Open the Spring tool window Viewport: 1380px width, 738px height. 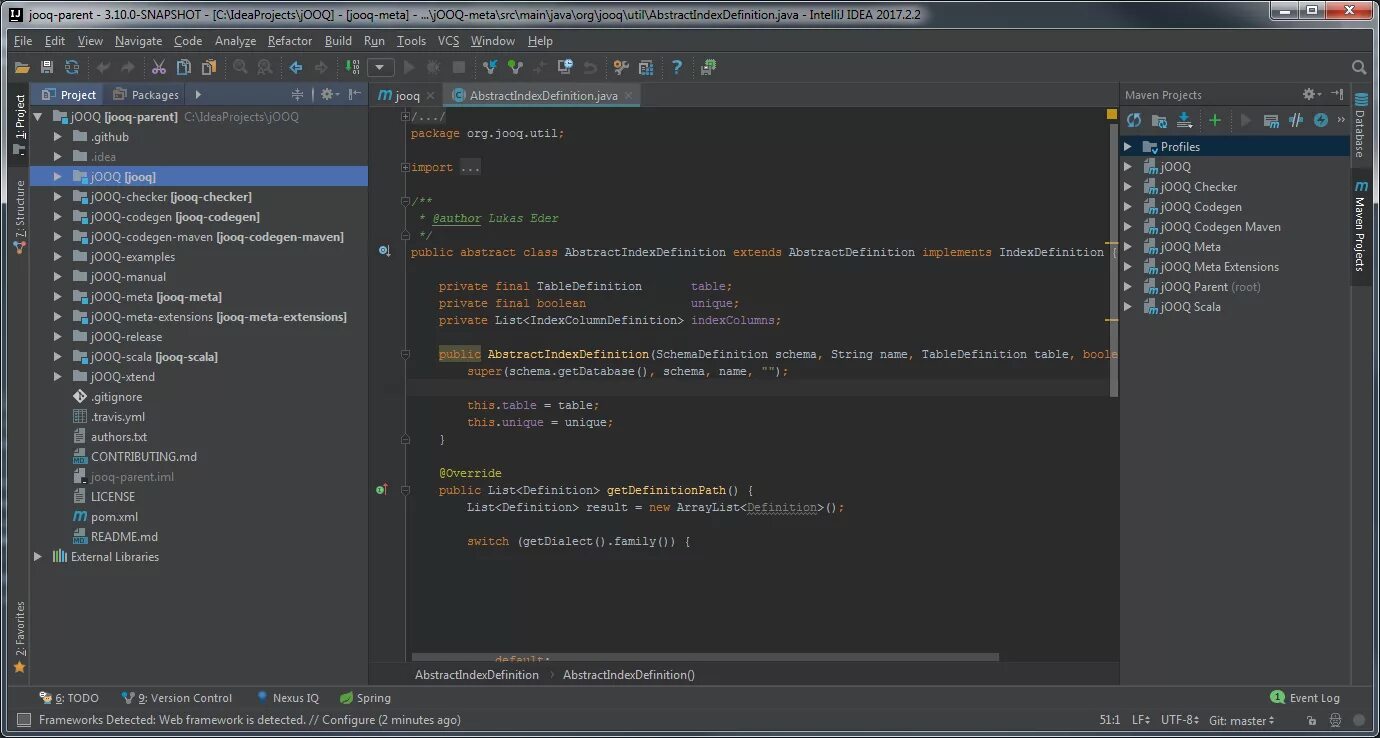click(x=365, y=698)
